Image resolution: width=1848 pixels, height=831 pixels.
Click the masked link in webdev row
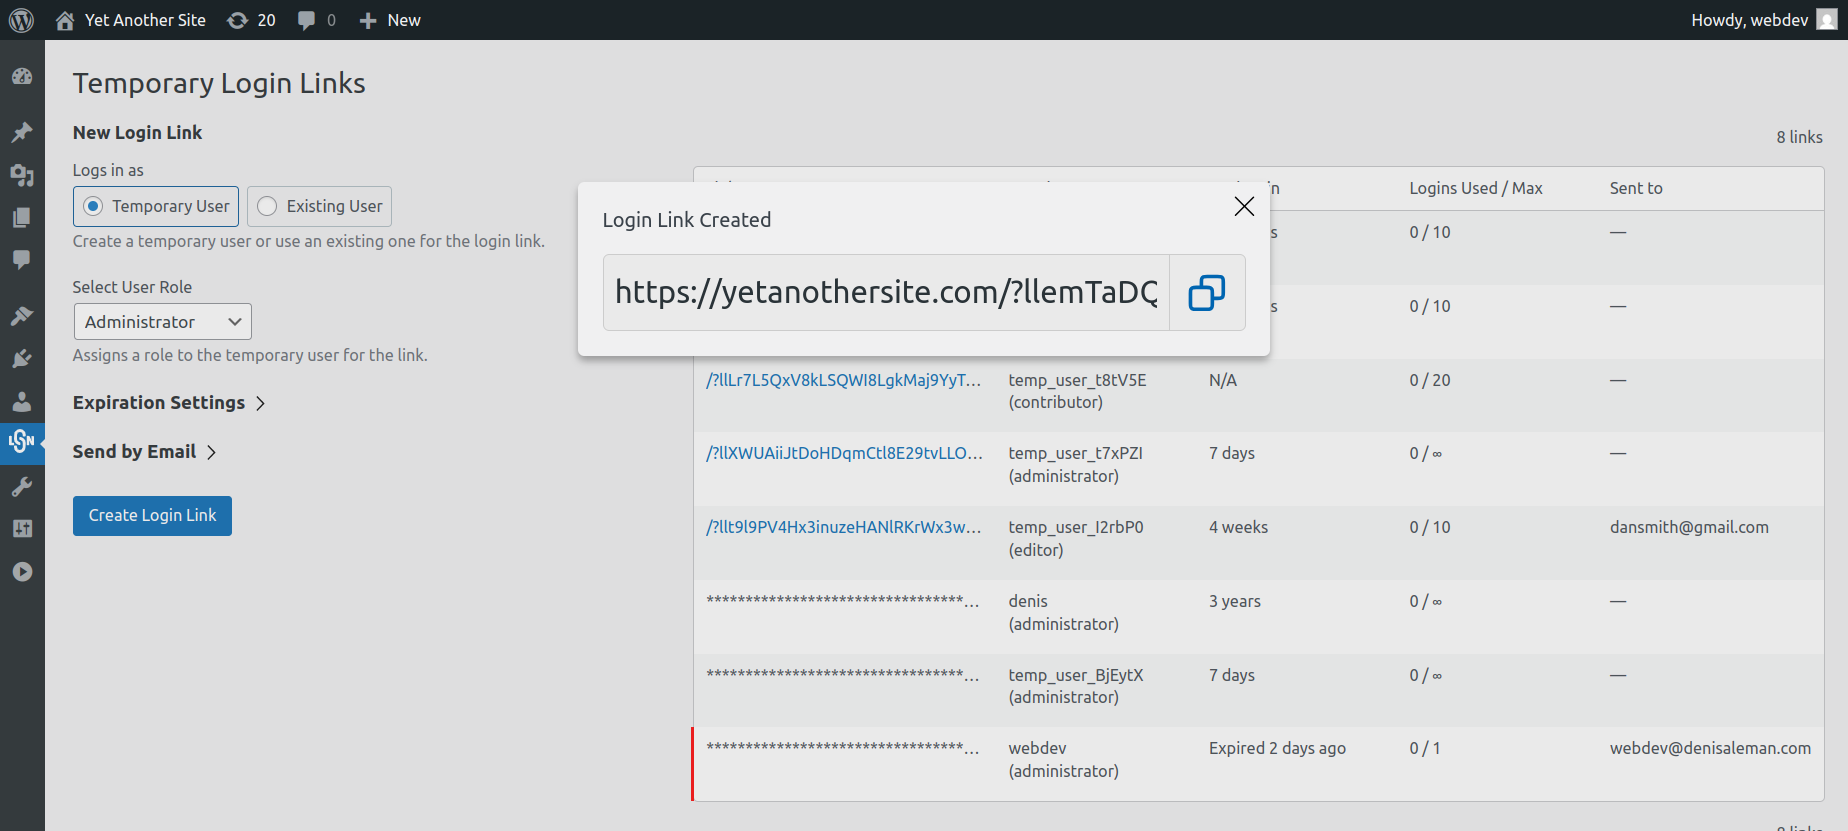point(843,748)
